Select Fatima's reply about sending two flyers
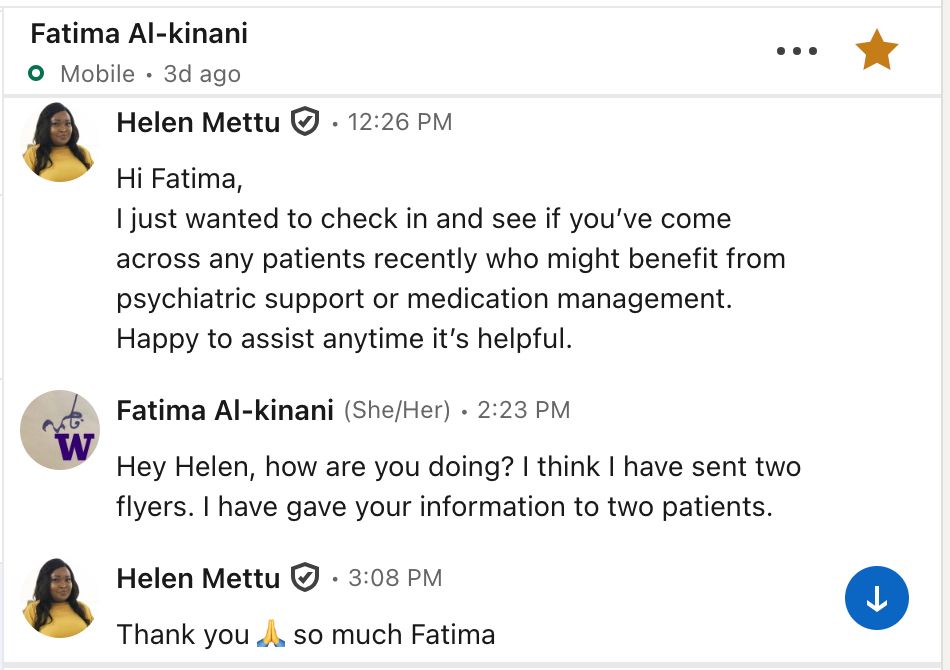Viewport: 950px width, 670px height. pos(457,486)
